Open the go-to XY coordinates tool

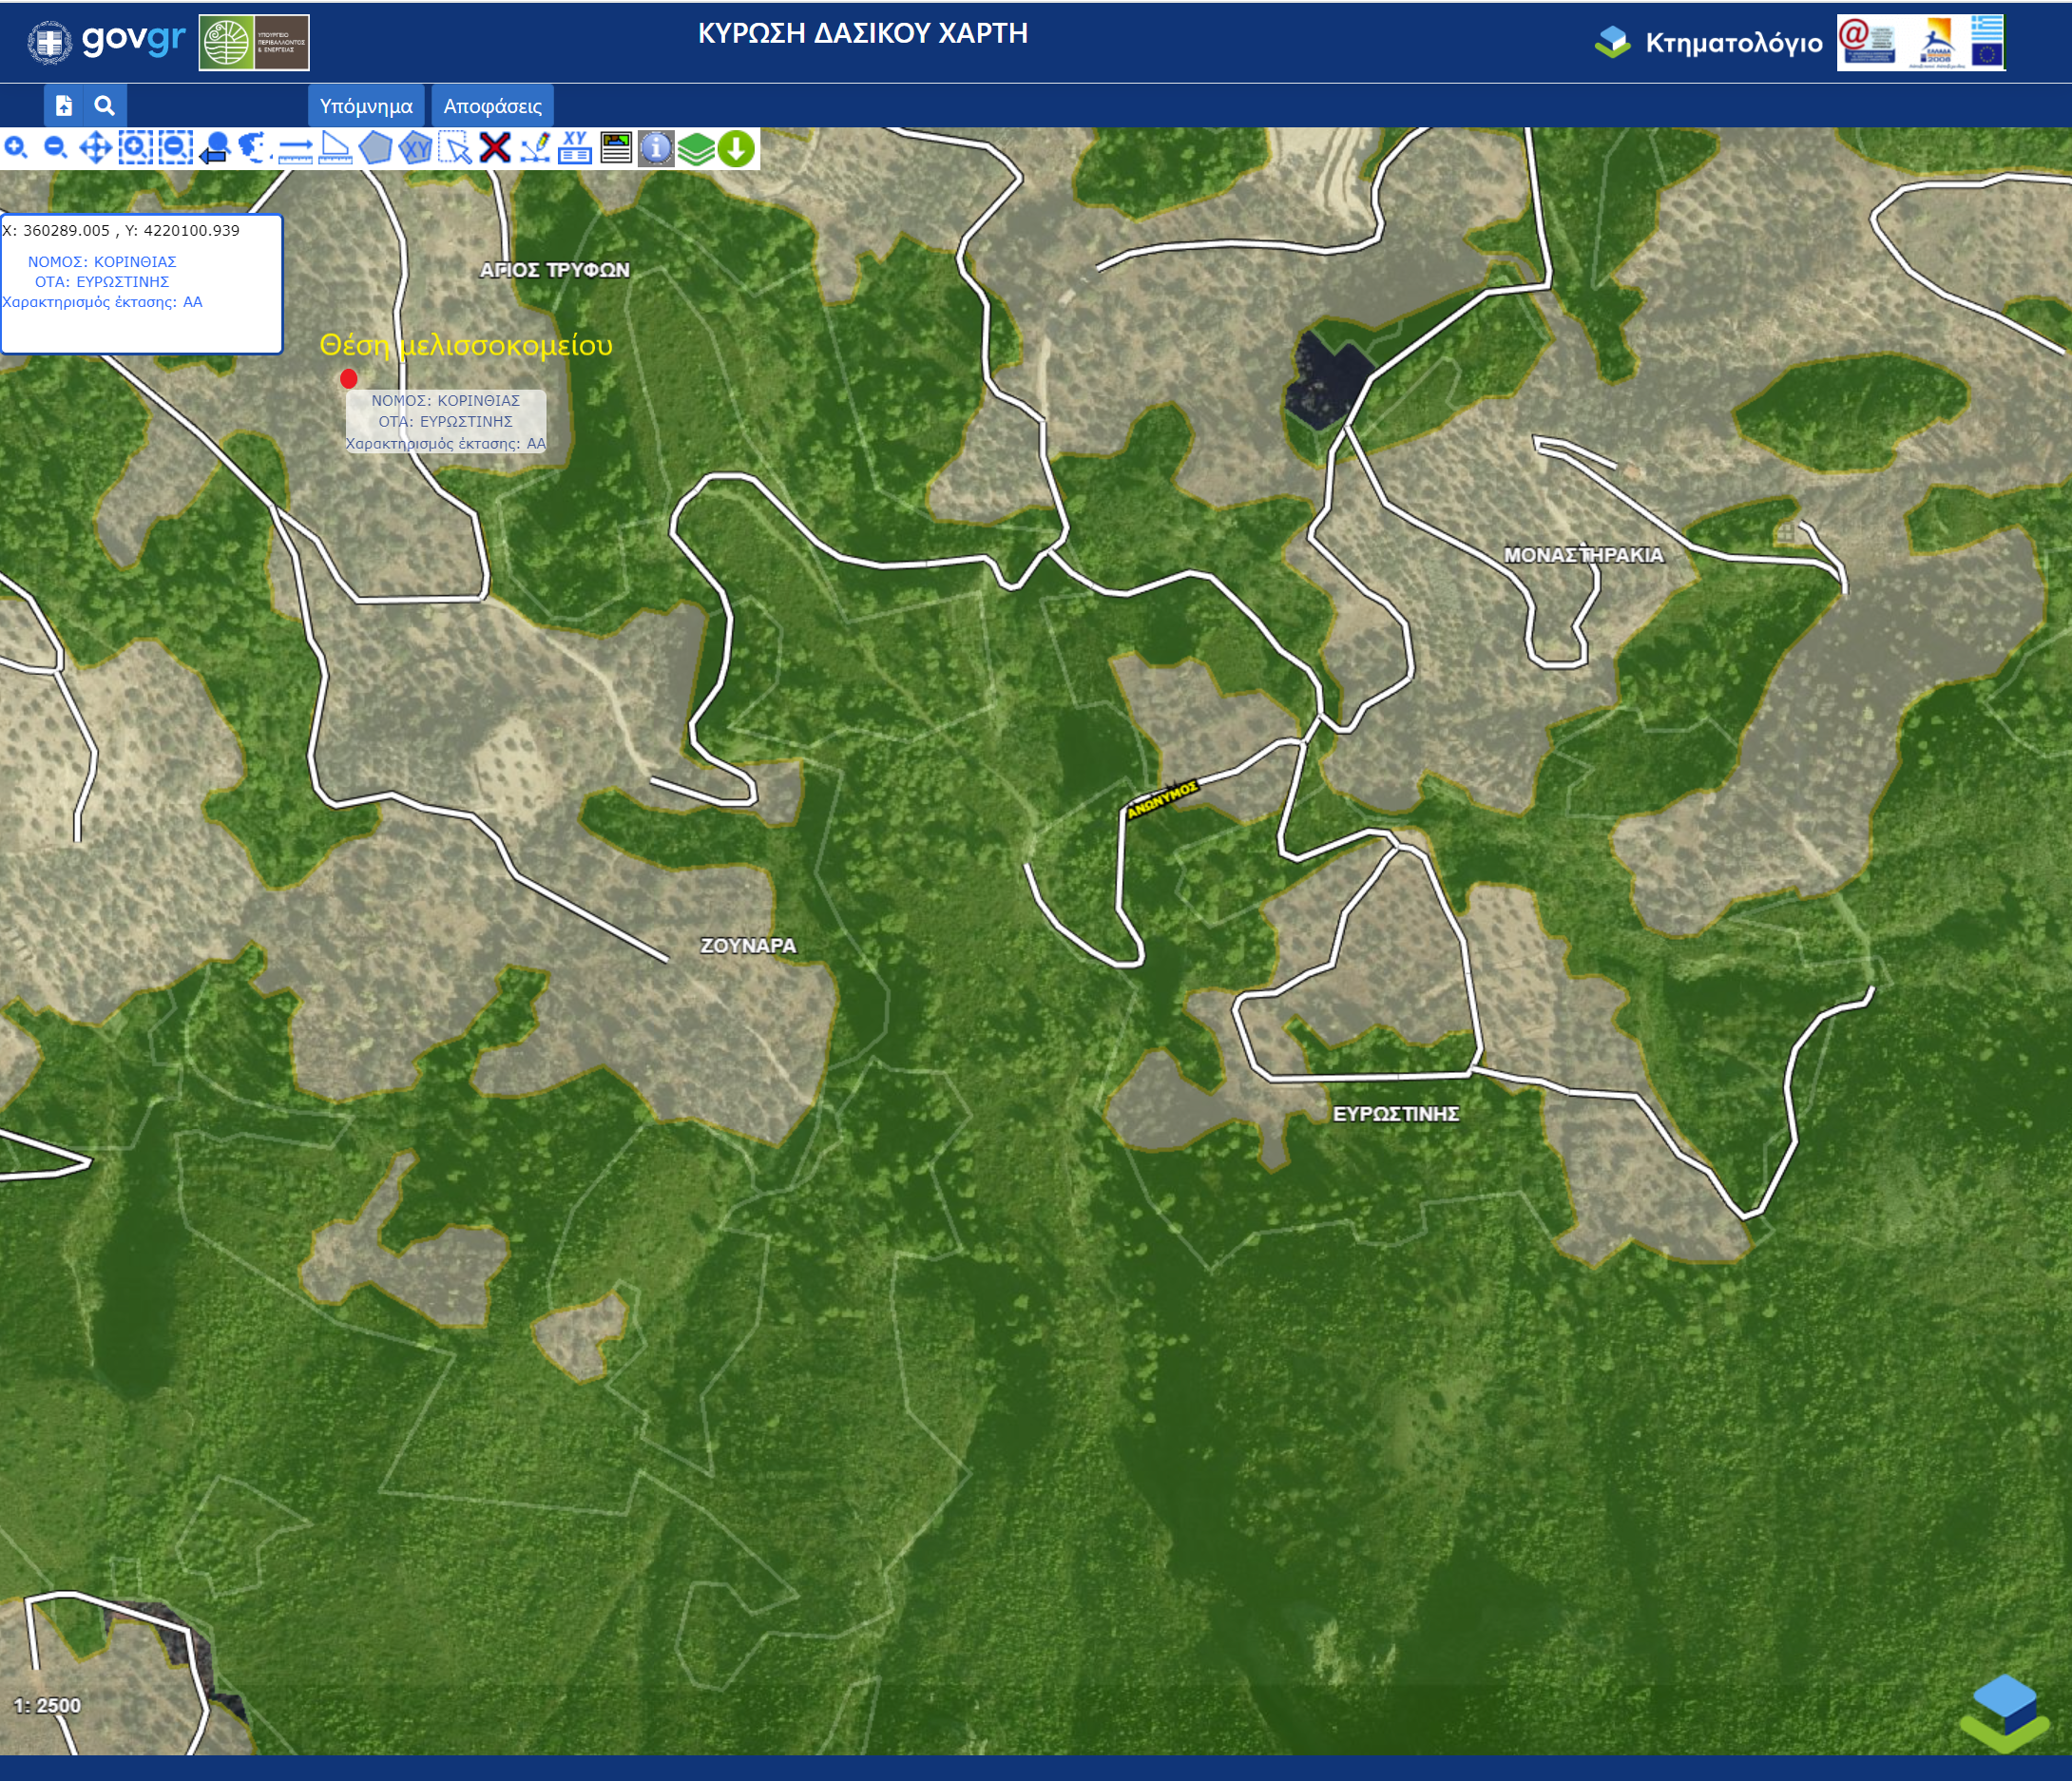click(575, 148)
